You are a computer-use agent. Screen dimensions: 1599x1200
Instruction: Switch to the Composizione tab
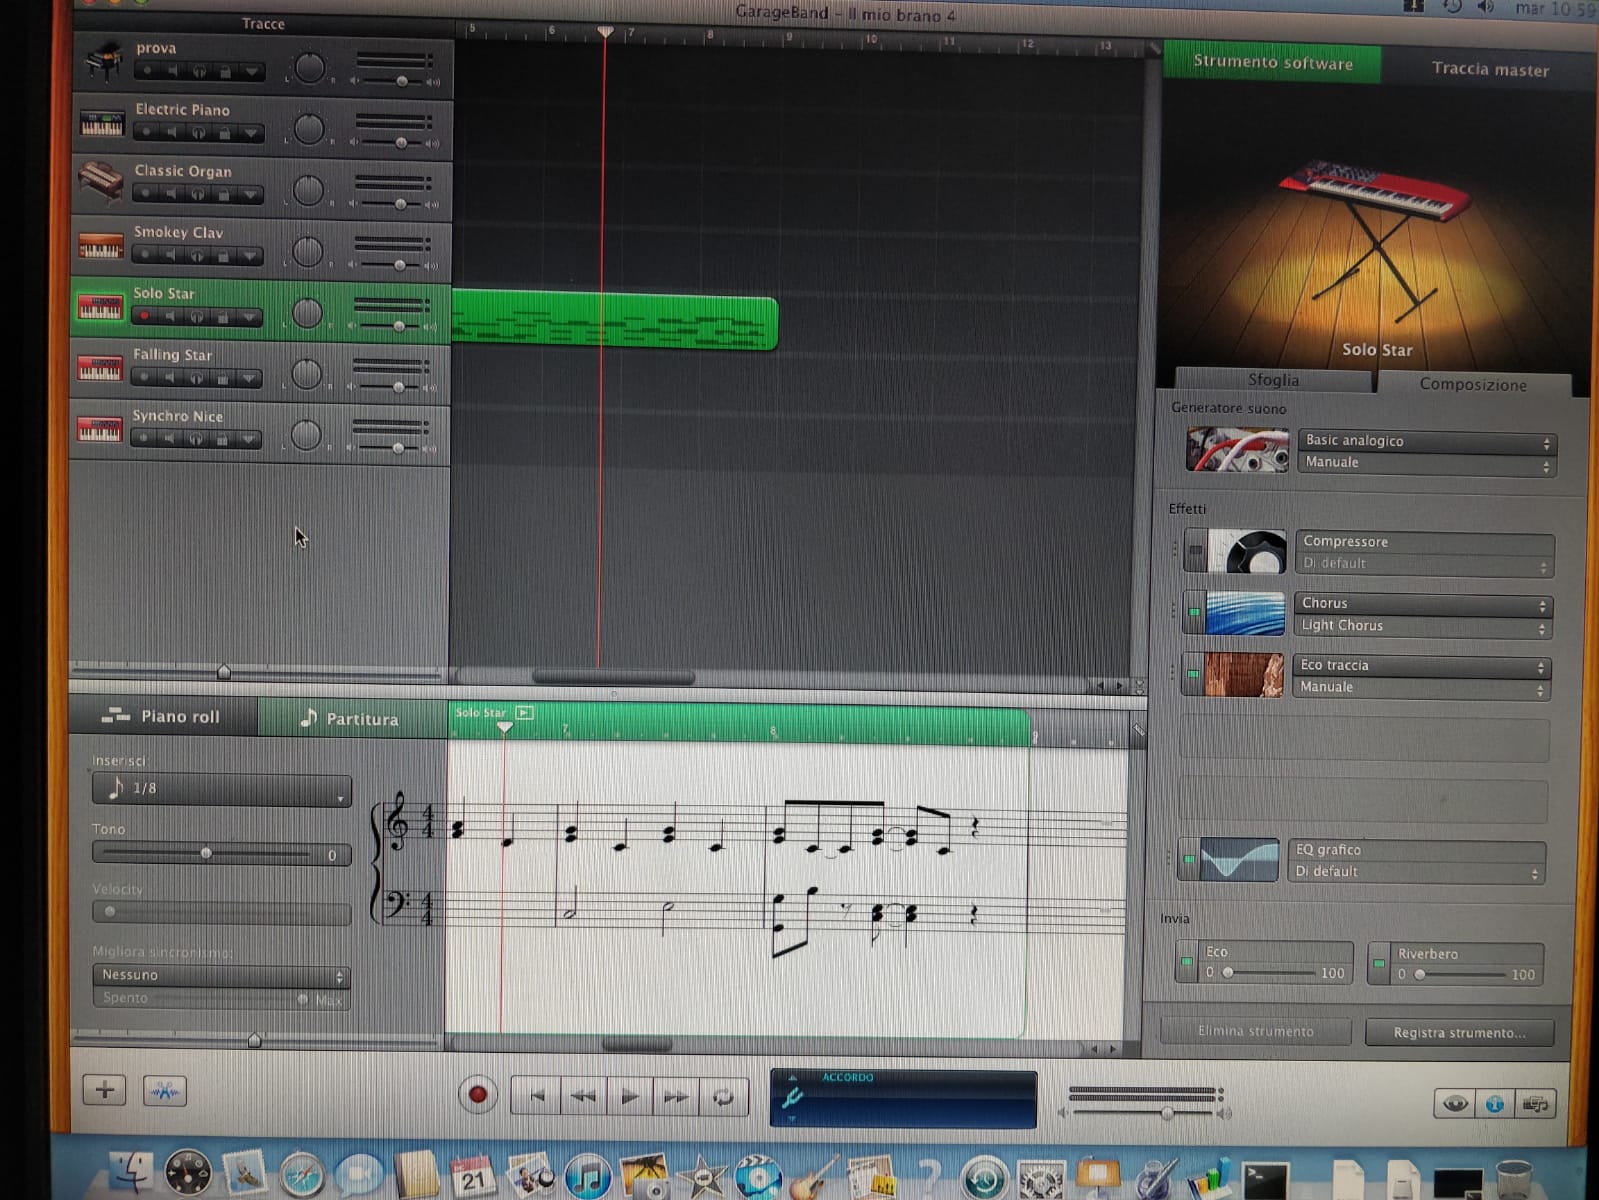1473,384
